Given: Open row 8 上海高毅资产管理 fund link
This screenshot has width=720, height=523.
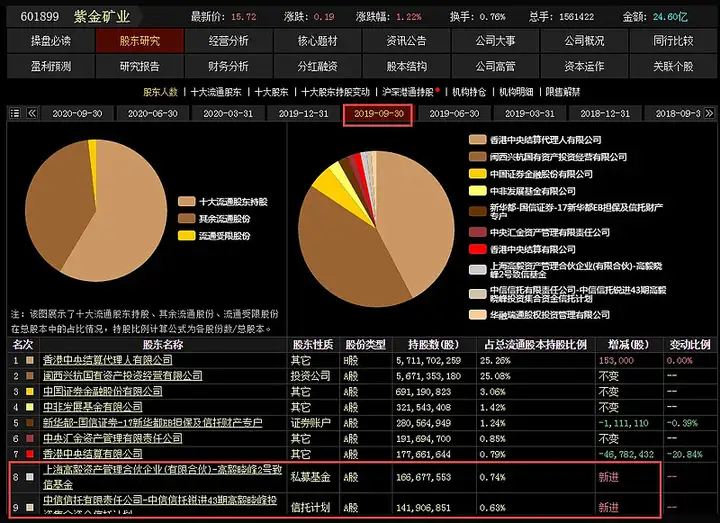Looking at the screenshot, I should click(x=162, y=477).
